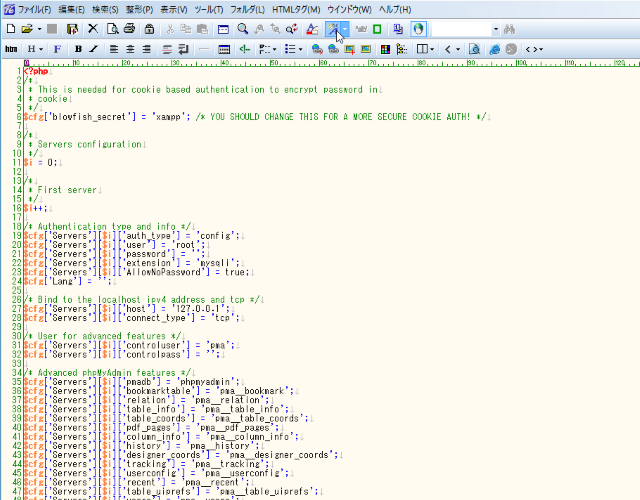Apply bold tag with B icon
The width and height of the screenshot is (640, 500).
click(78, 48)
